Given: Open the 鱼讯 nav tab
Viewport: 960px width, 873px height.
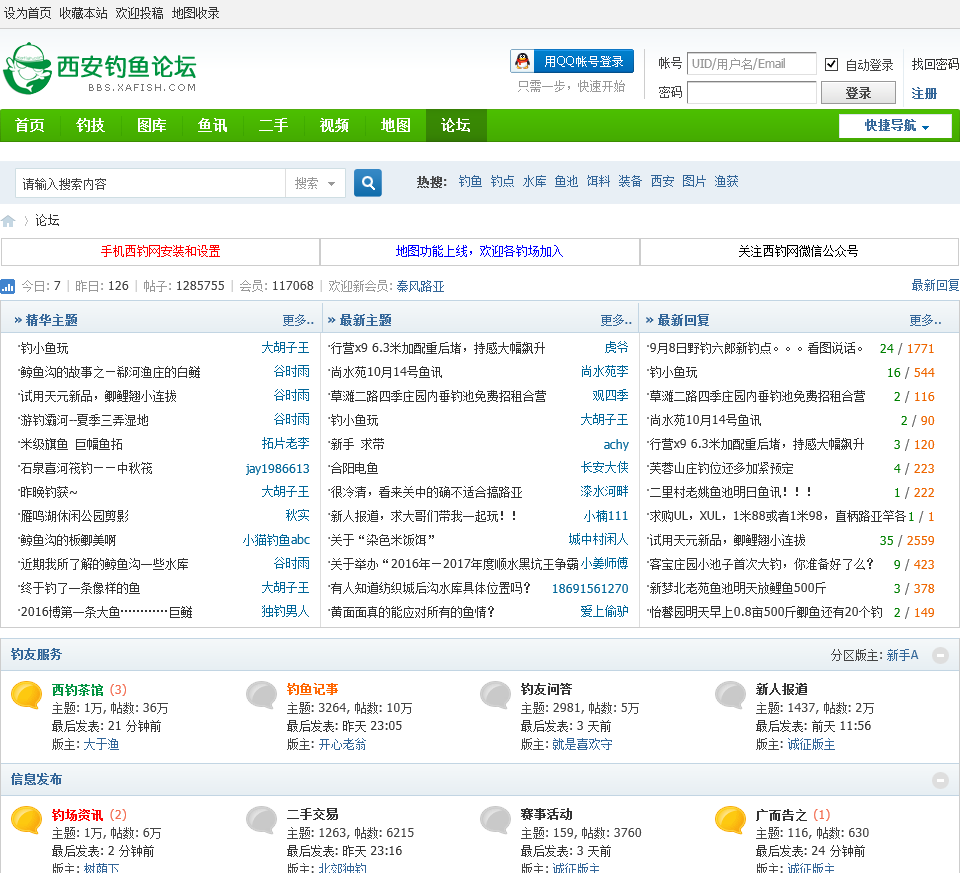Looking at the screenshot, I should click(212, 126).
